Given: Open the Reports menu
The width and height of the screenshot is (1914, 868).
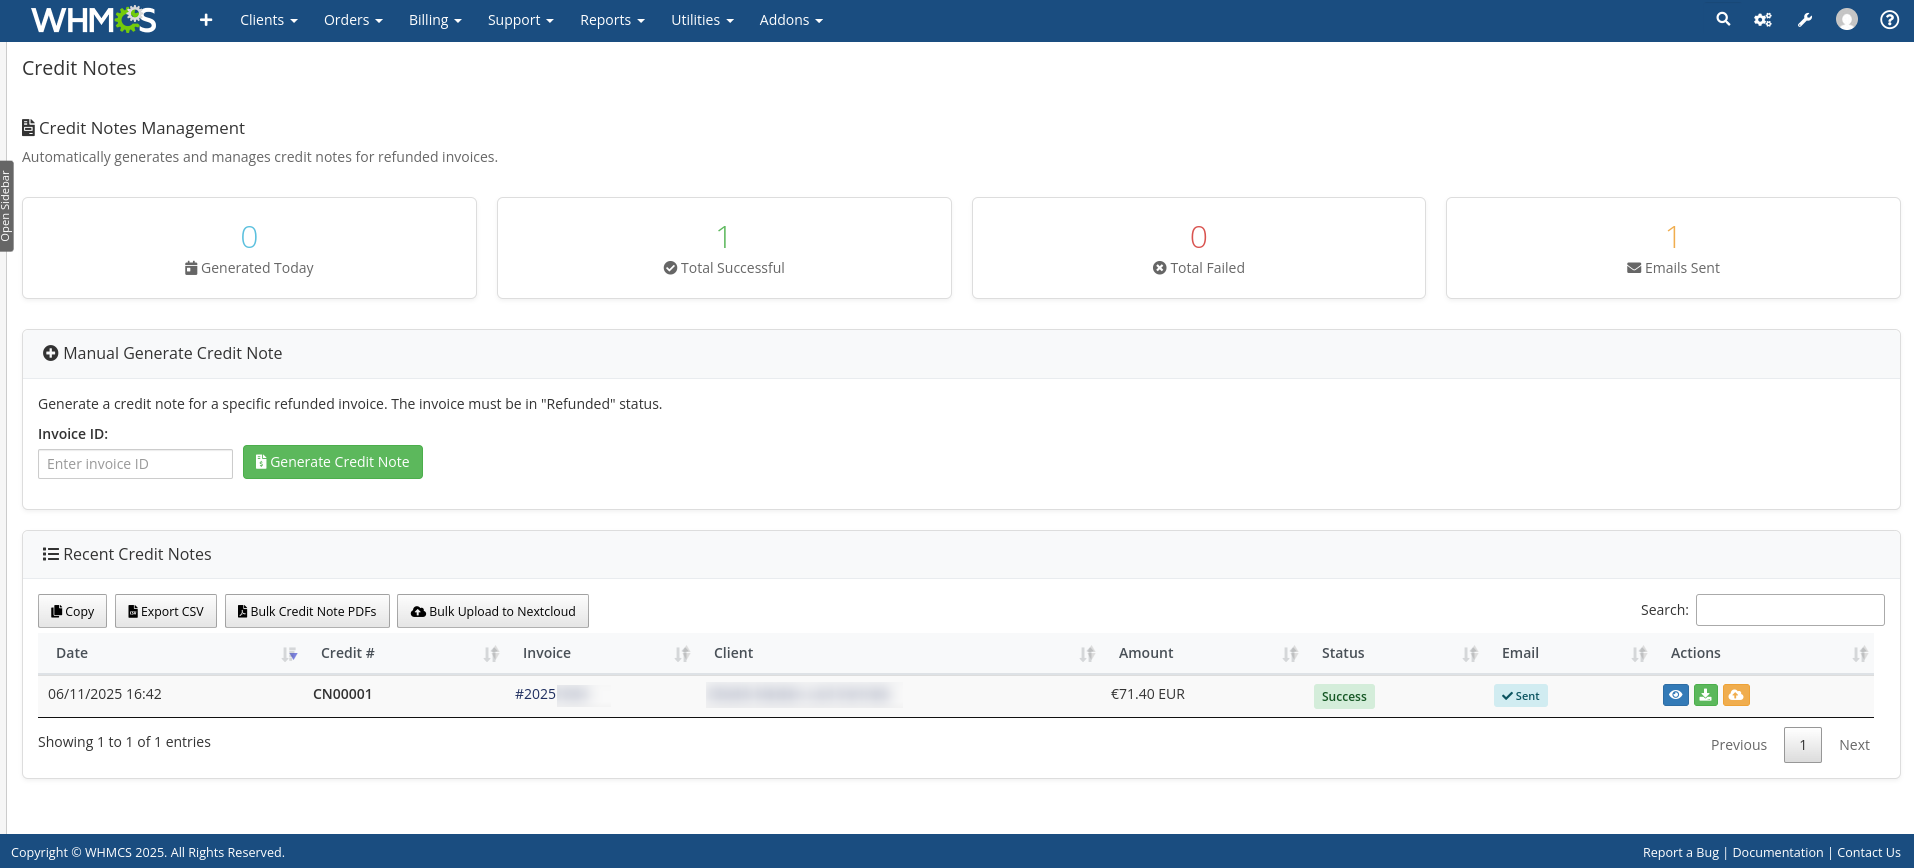Looking at the screenshot, I should 612,20.
